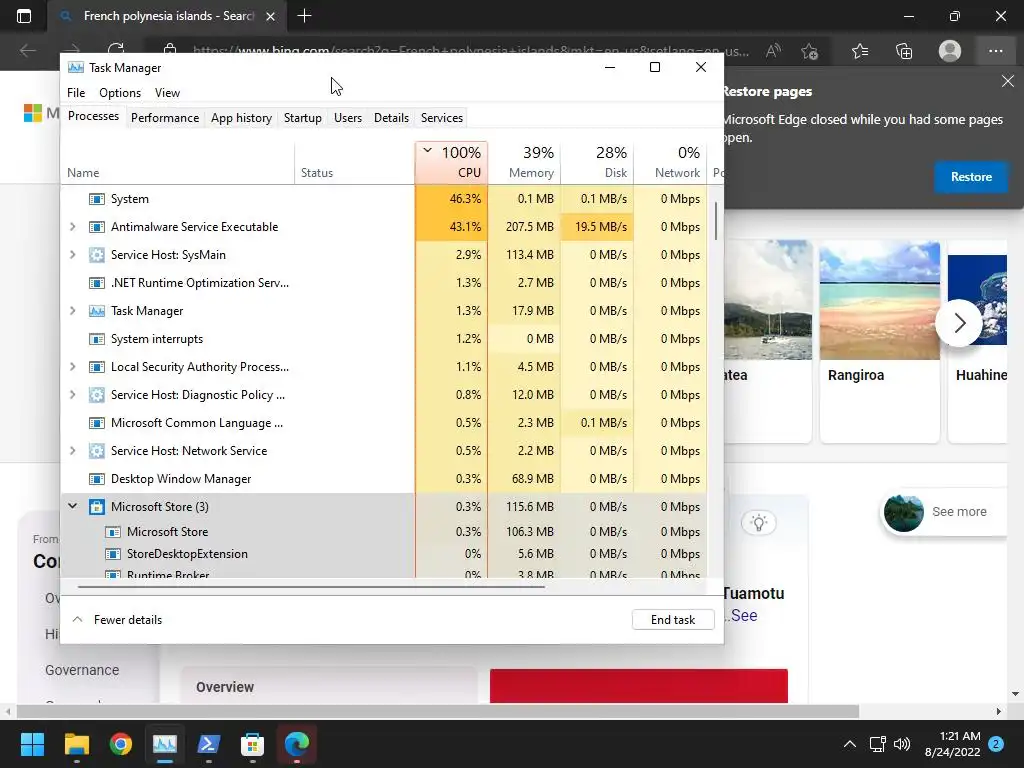Expand the Task Manager process group

point(72,311)
